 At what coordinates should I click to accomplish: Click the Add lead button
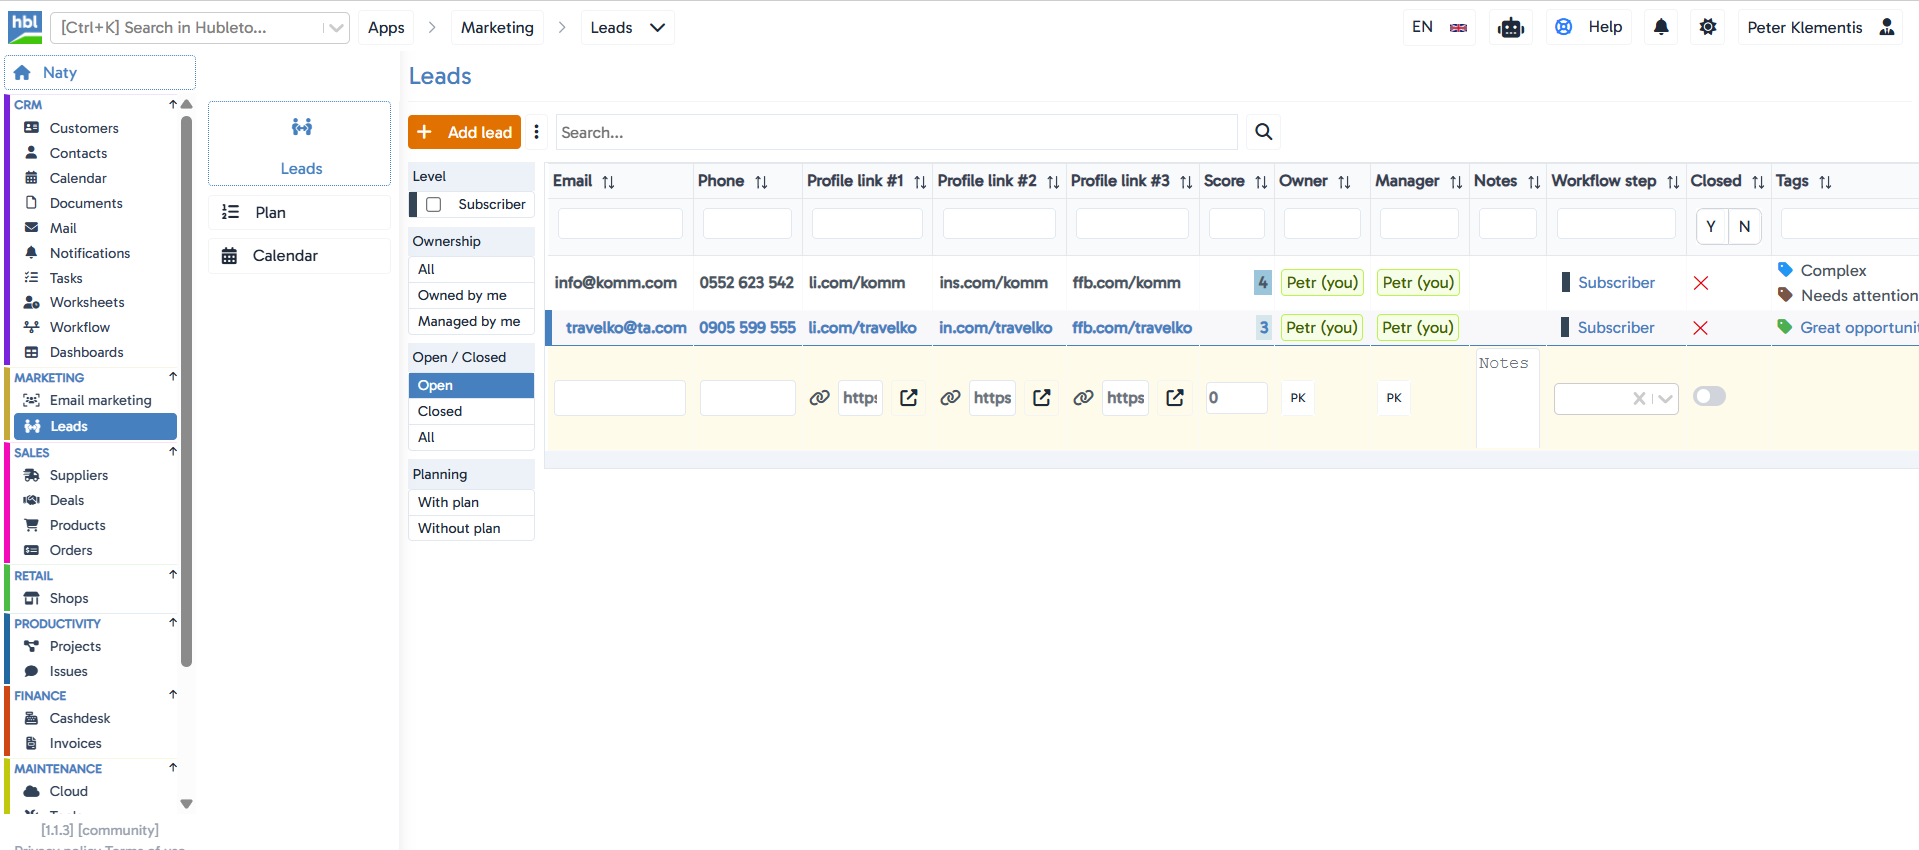pos(464,132)
